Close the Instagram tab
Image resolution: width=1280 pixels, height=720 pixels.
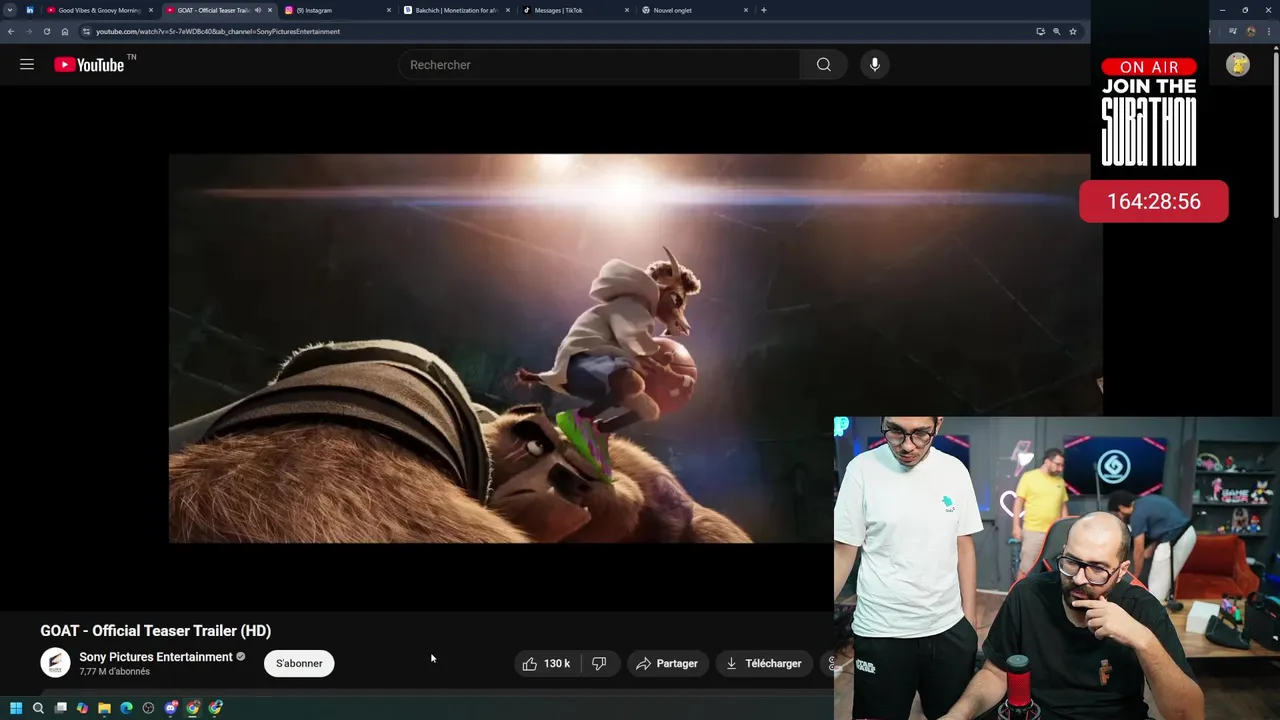[389, 10]
